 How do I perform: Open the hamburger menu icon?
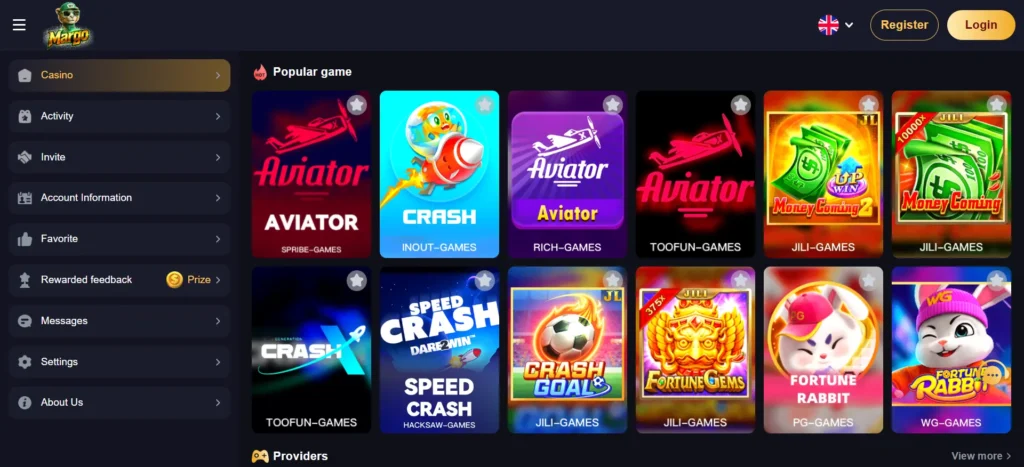pyautogui.click(x=19, y=25)
